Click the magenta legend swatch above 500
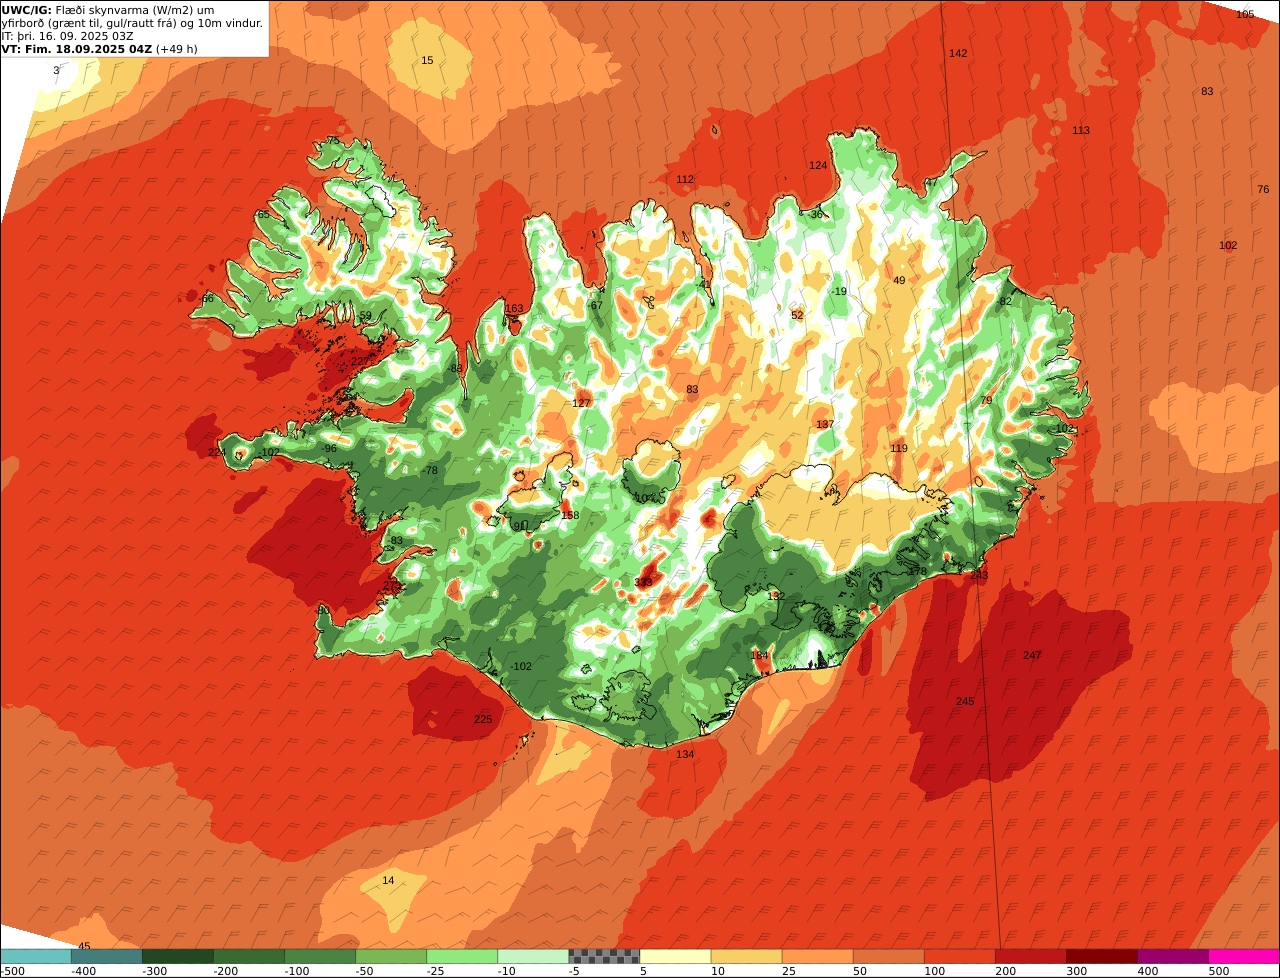The width and height of the screenshot is (1280, 978). click(1243, 956)
